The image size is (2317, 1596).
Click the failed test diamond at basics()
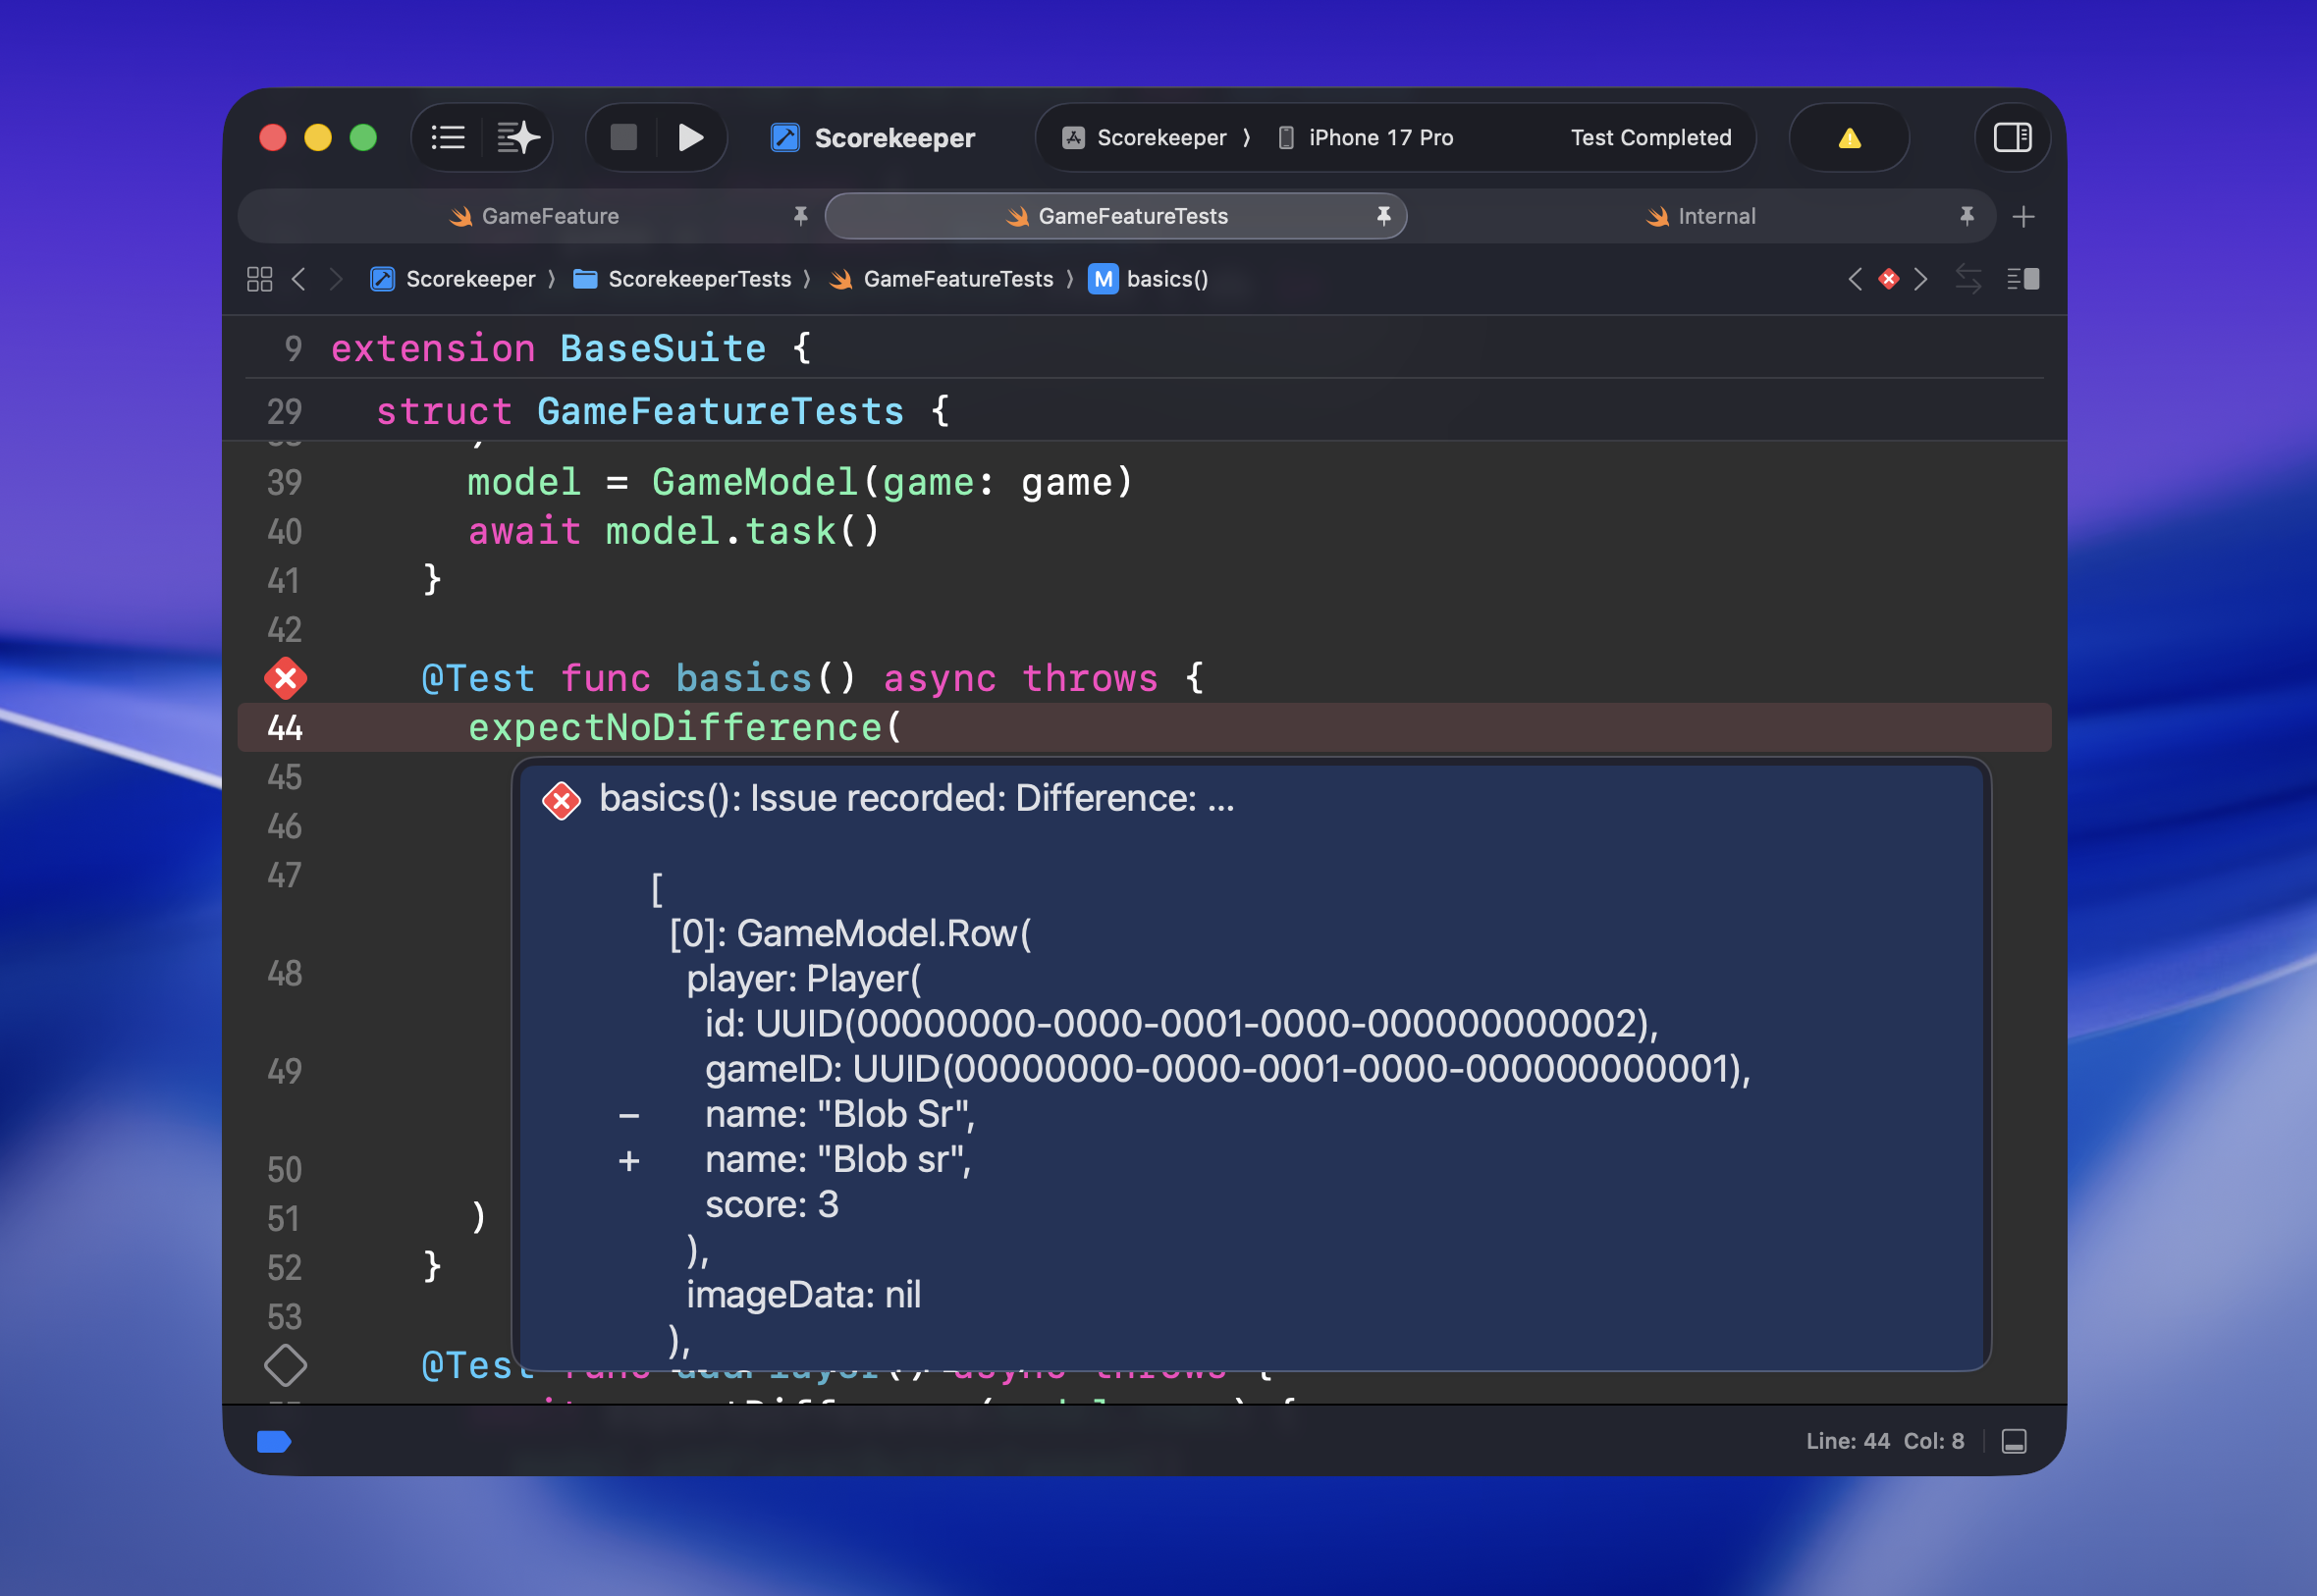point(285,678)
